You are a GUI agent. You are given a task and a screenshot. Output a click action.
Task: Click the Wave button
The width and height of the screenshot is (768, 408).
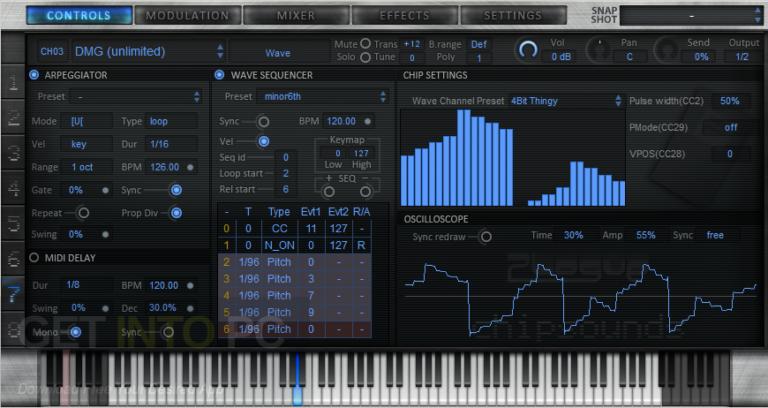[x=278, y=52]
